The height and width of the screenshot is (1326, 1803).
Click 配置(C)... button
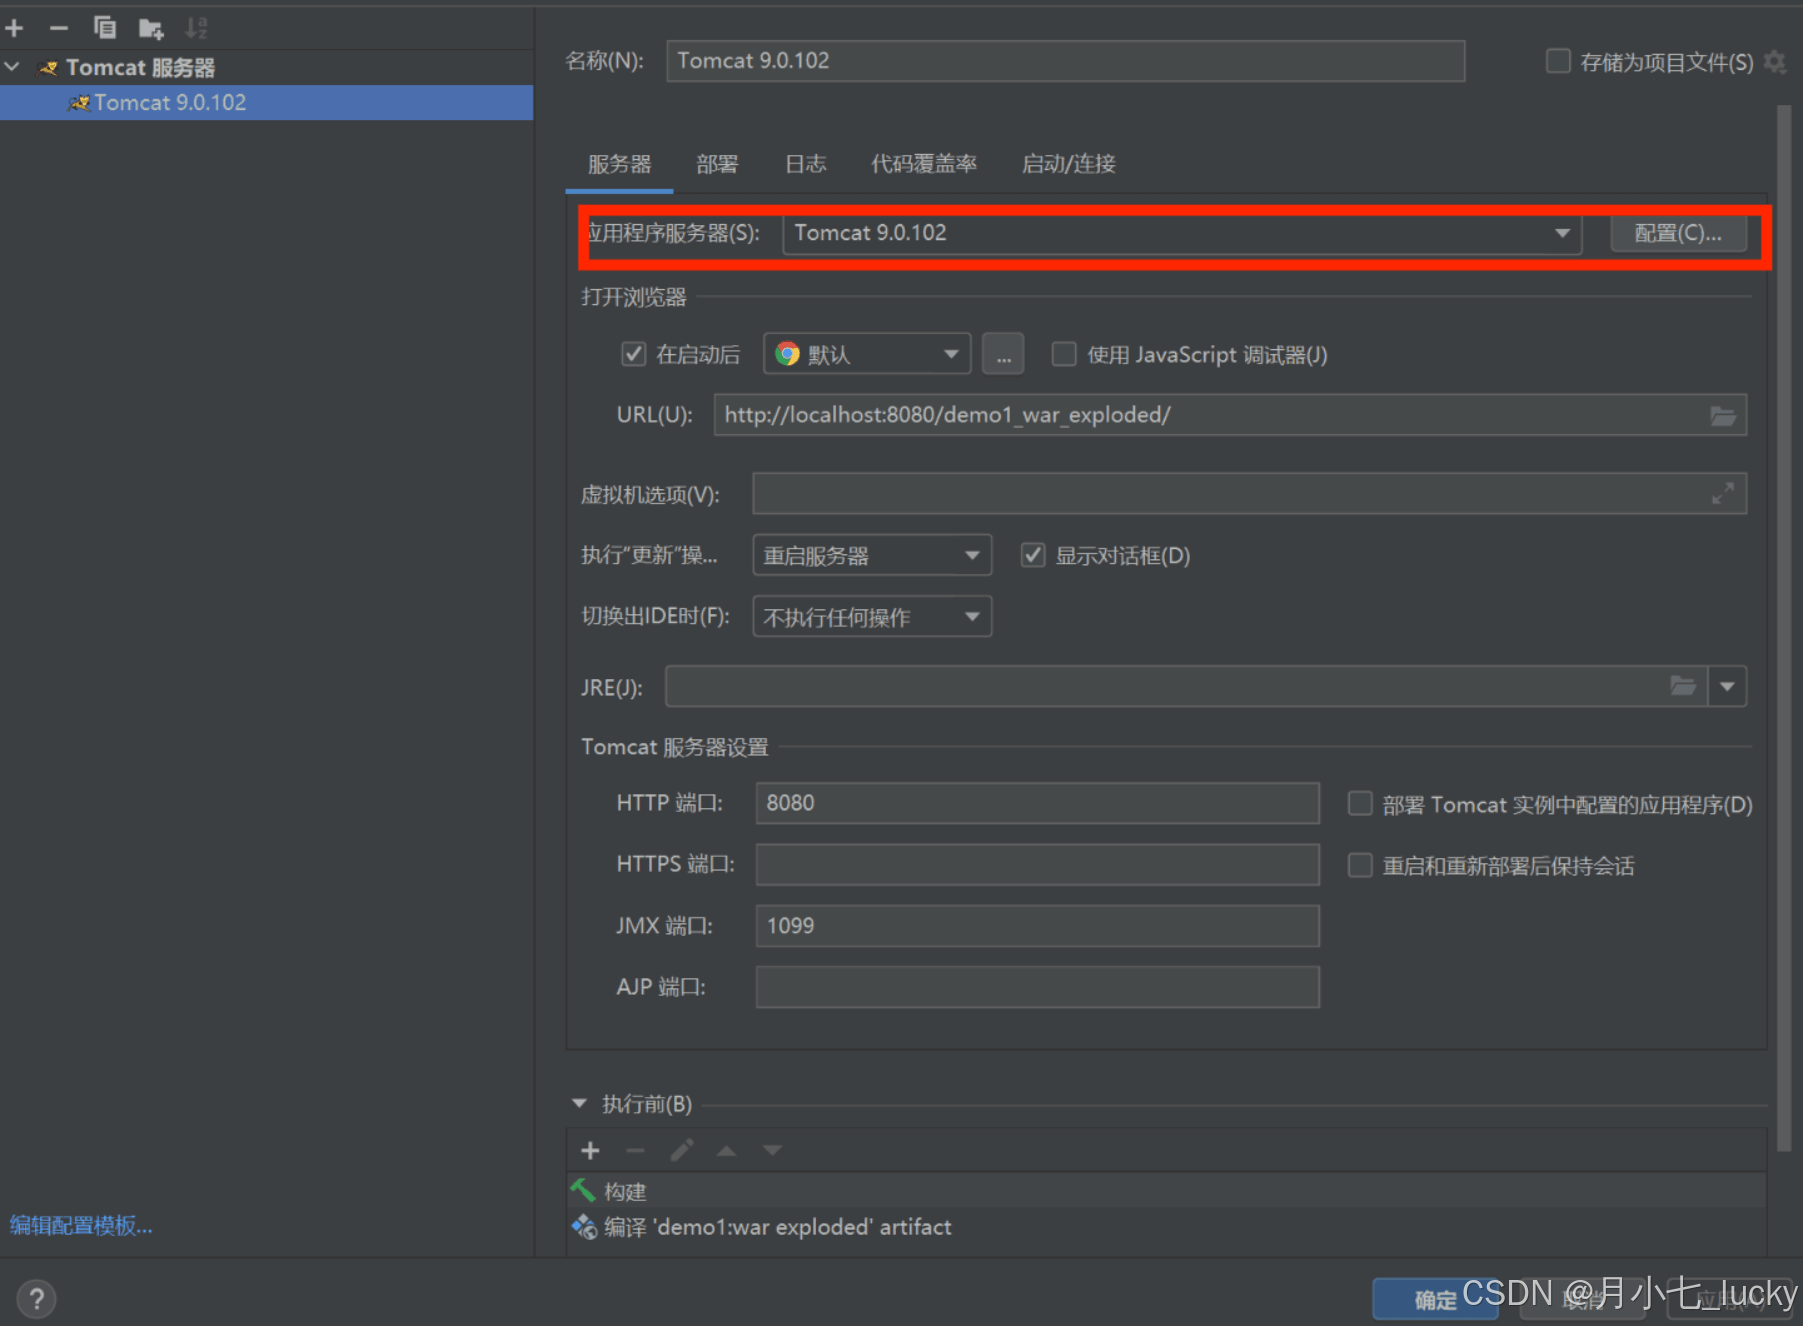pos(1678,233)
